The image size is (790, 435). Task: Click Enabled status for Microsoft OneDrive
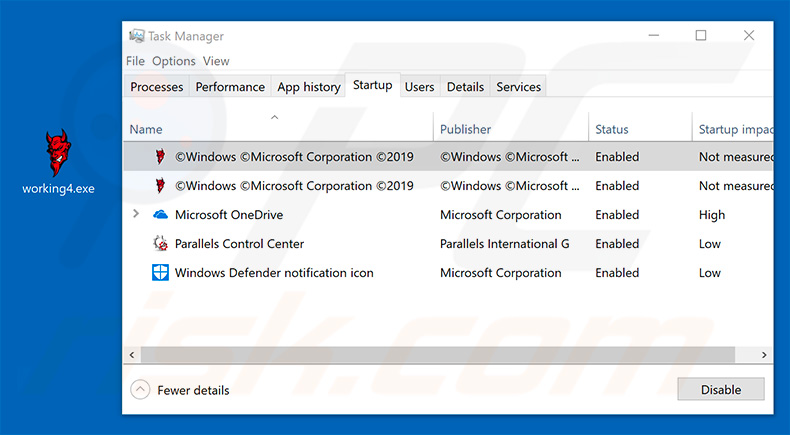tap(617, 215)
